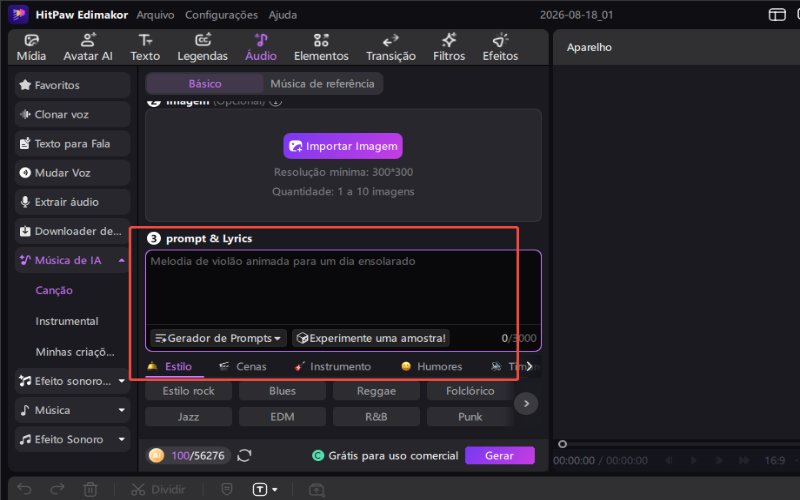
Task: Click the refresh credits icon
Action: coord(244,455)
